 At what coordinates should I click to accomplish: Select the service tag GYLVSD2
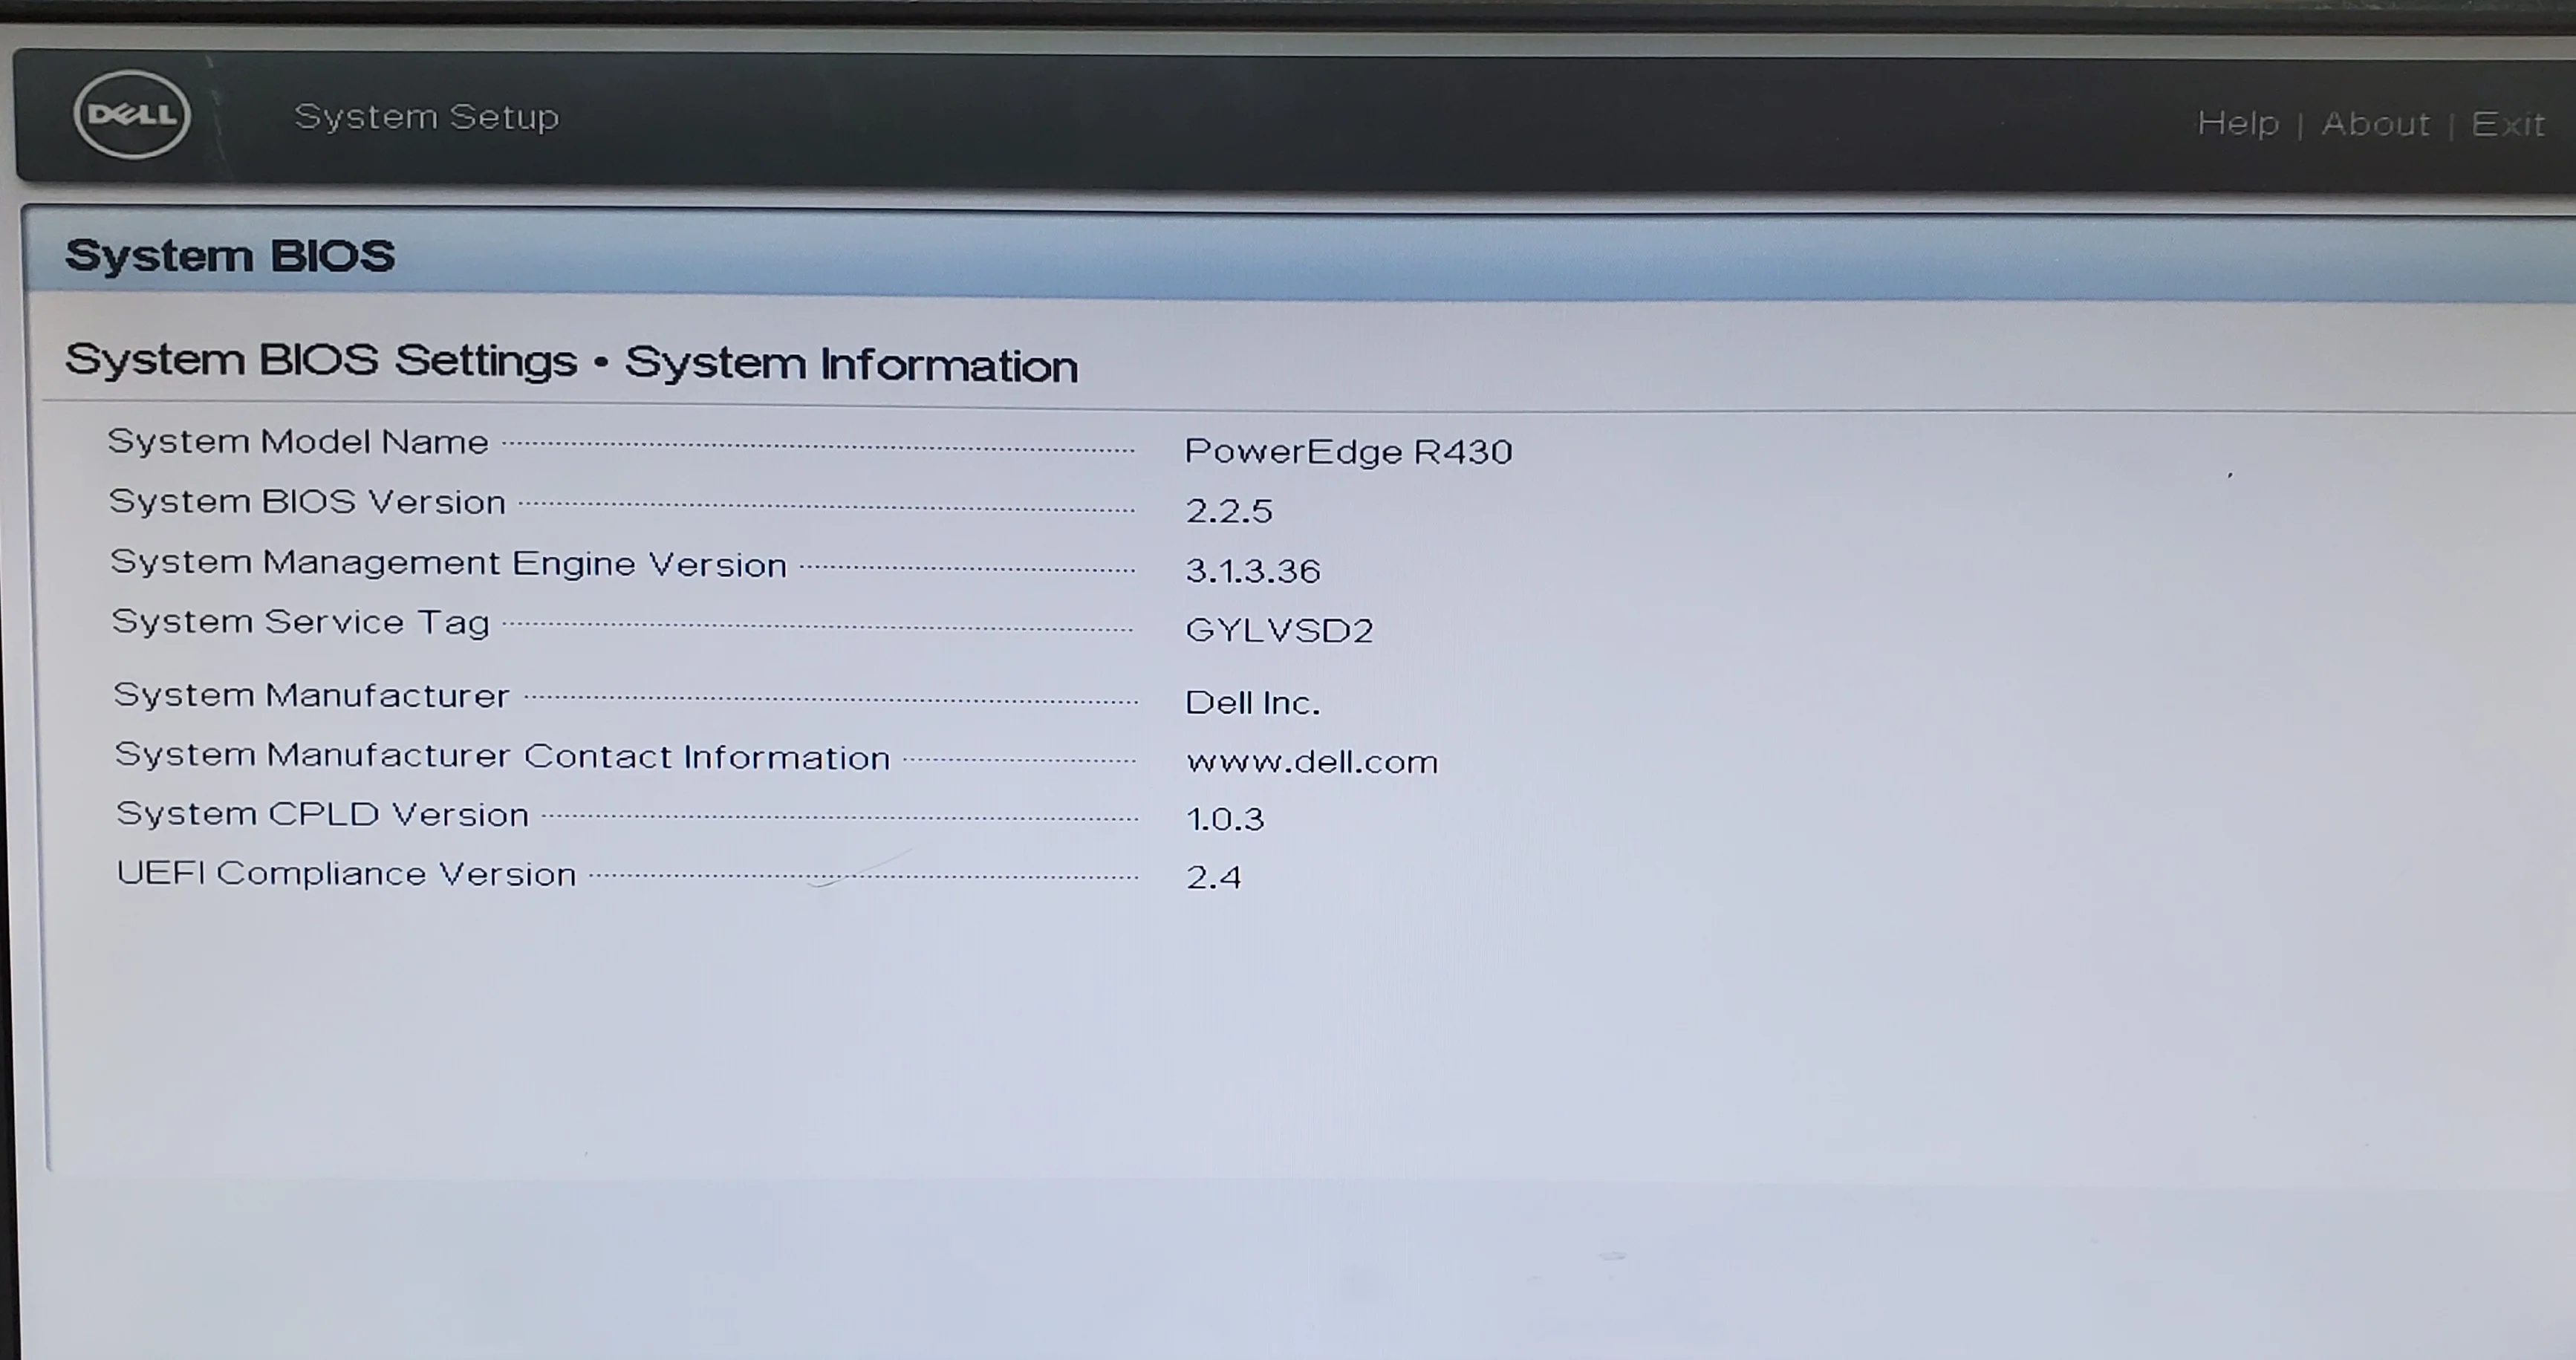(x=1280, y=630)
